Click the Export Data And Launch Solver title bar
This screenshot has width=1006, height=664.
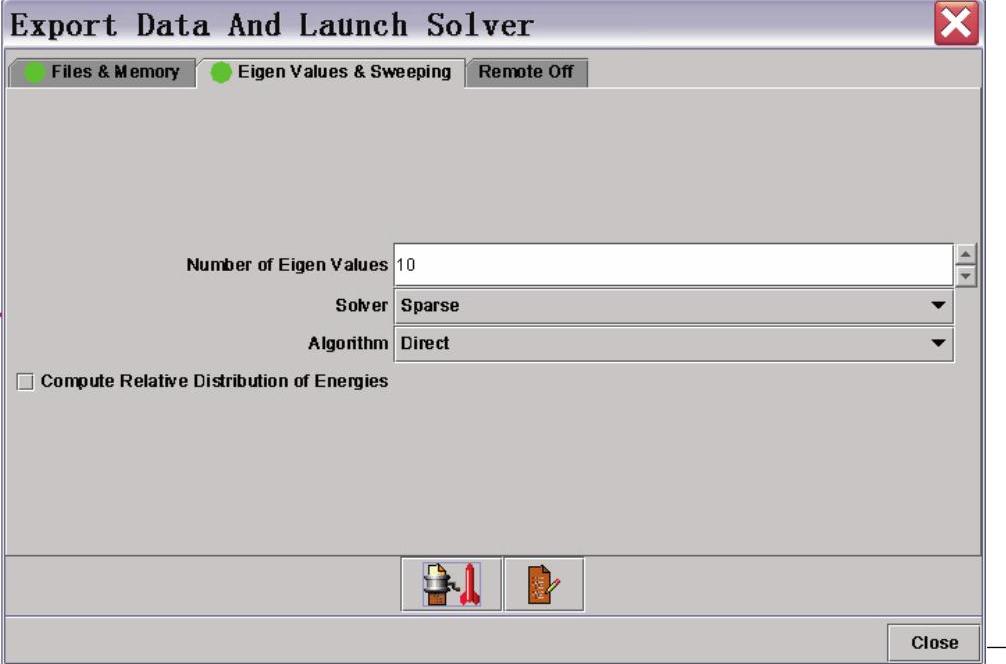pos(450,25)
